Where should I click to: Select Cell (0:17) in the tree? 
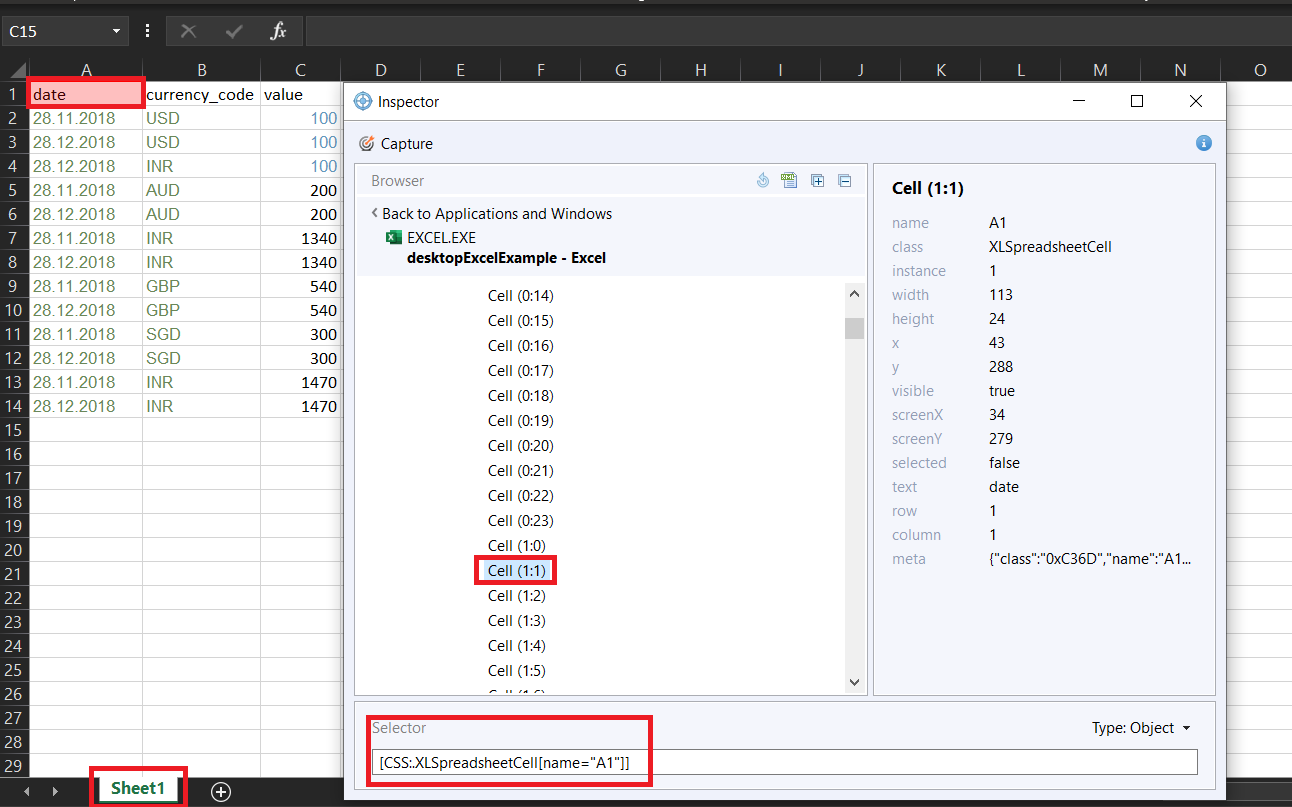pyautogui.click(x=520, y=371)
